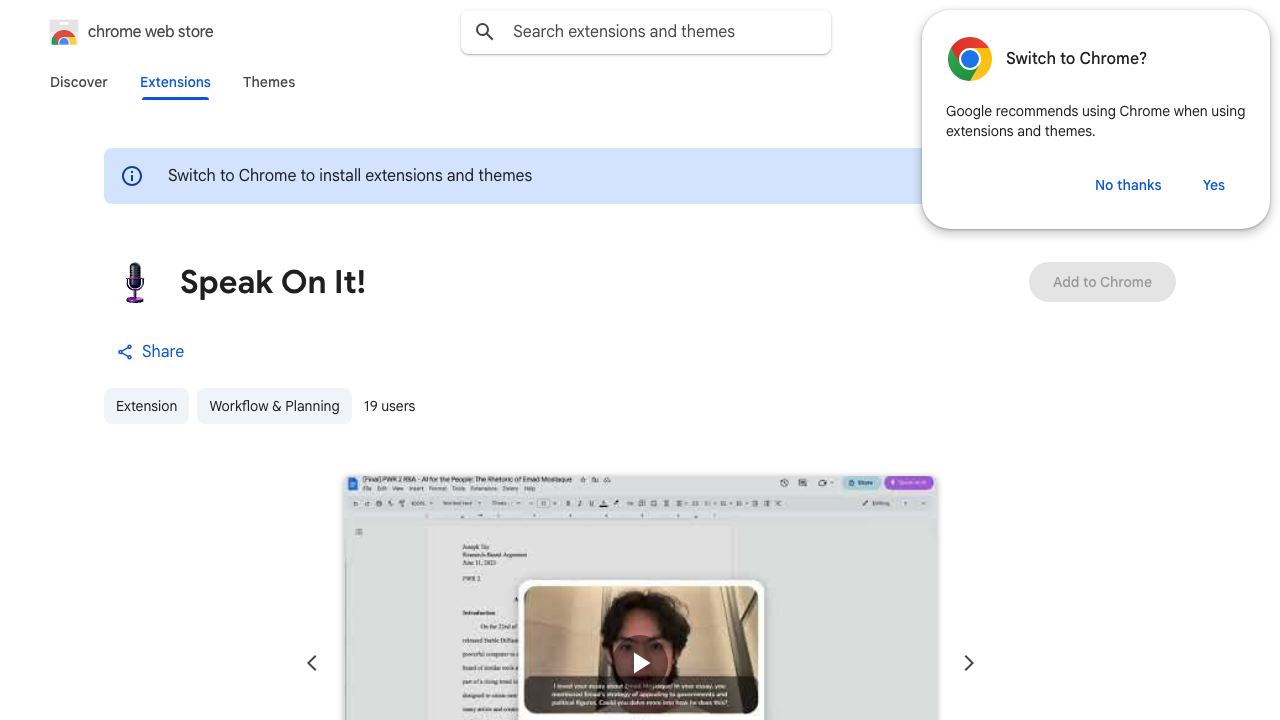This screenshot has width=1280, height=720.
Task: Click the Add to Chrome button
Action: click(x=1102, y=282)
